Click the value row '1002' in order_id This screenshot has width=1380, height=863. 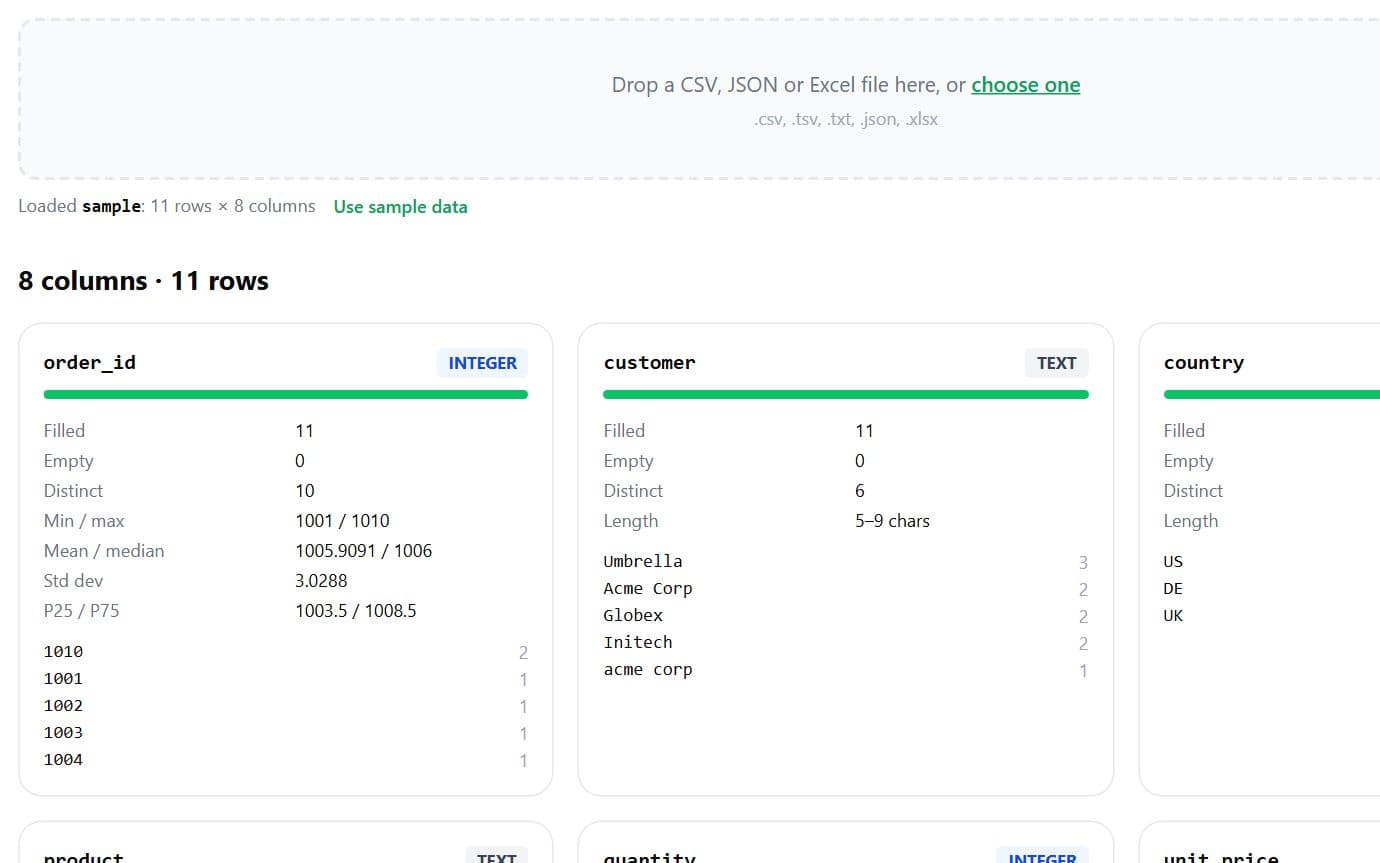285,706
